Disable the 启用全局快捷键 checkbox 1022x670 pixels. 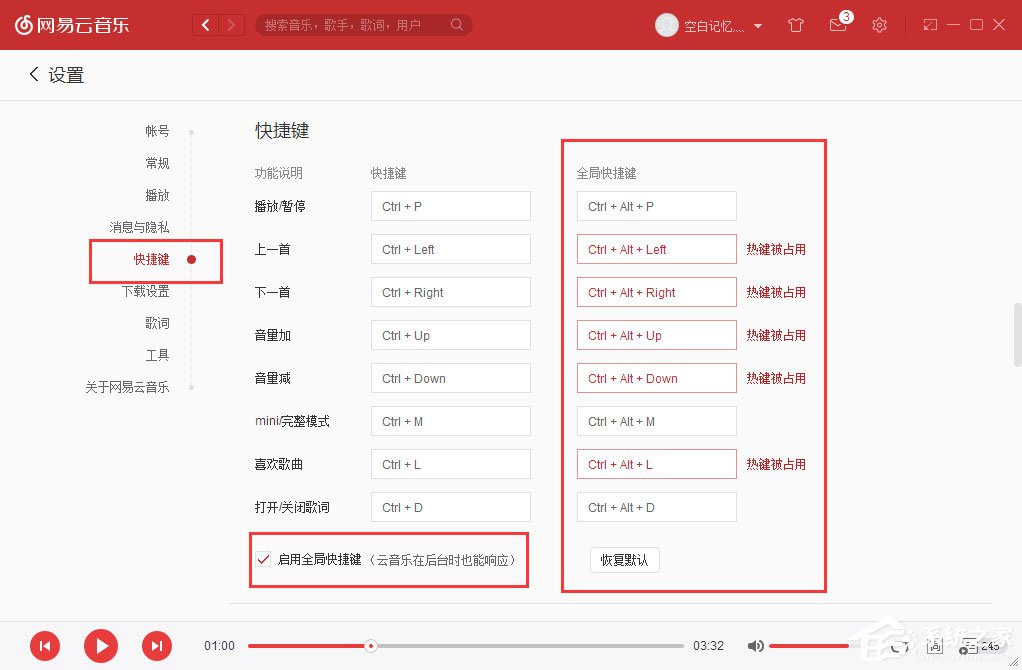(x=262, y=560)
